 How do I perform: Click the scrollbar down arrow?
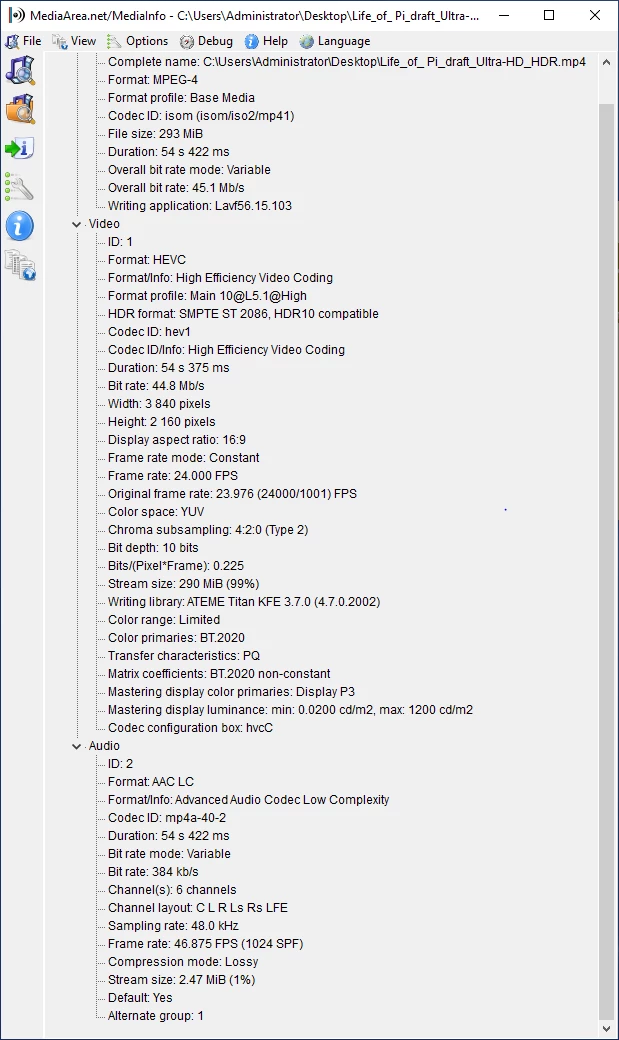(606, 1027)
